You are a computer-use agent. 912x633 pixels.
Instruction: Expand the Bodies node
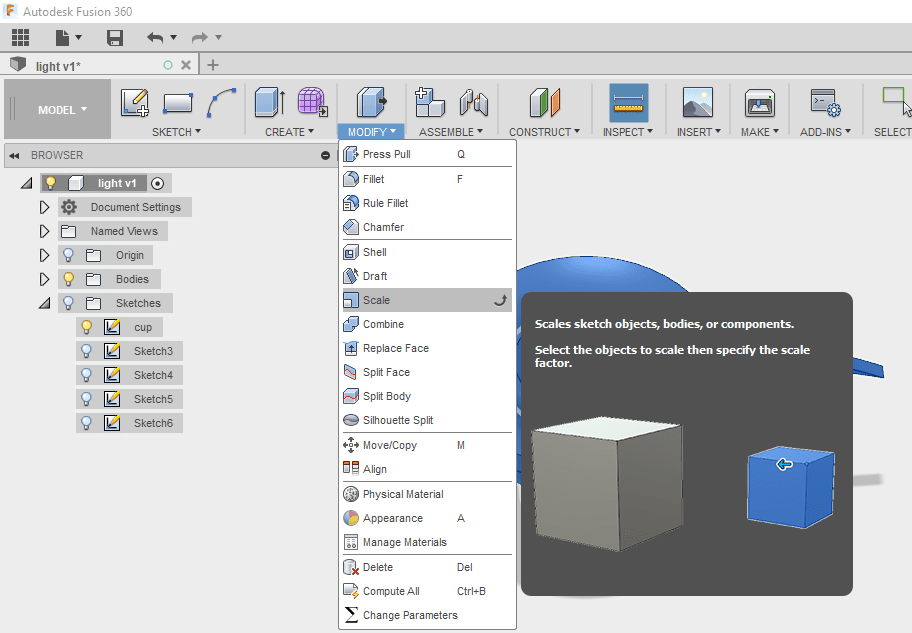[x=44, y=279]
